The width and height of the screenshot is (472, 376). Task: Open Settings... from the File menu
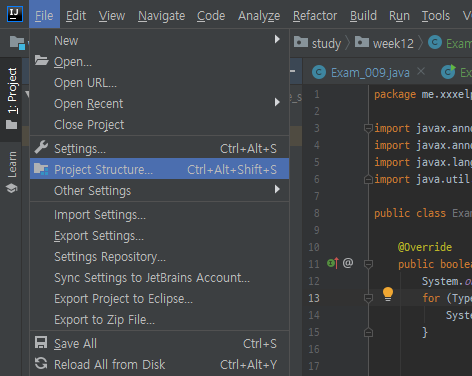[x=159, y=148]
